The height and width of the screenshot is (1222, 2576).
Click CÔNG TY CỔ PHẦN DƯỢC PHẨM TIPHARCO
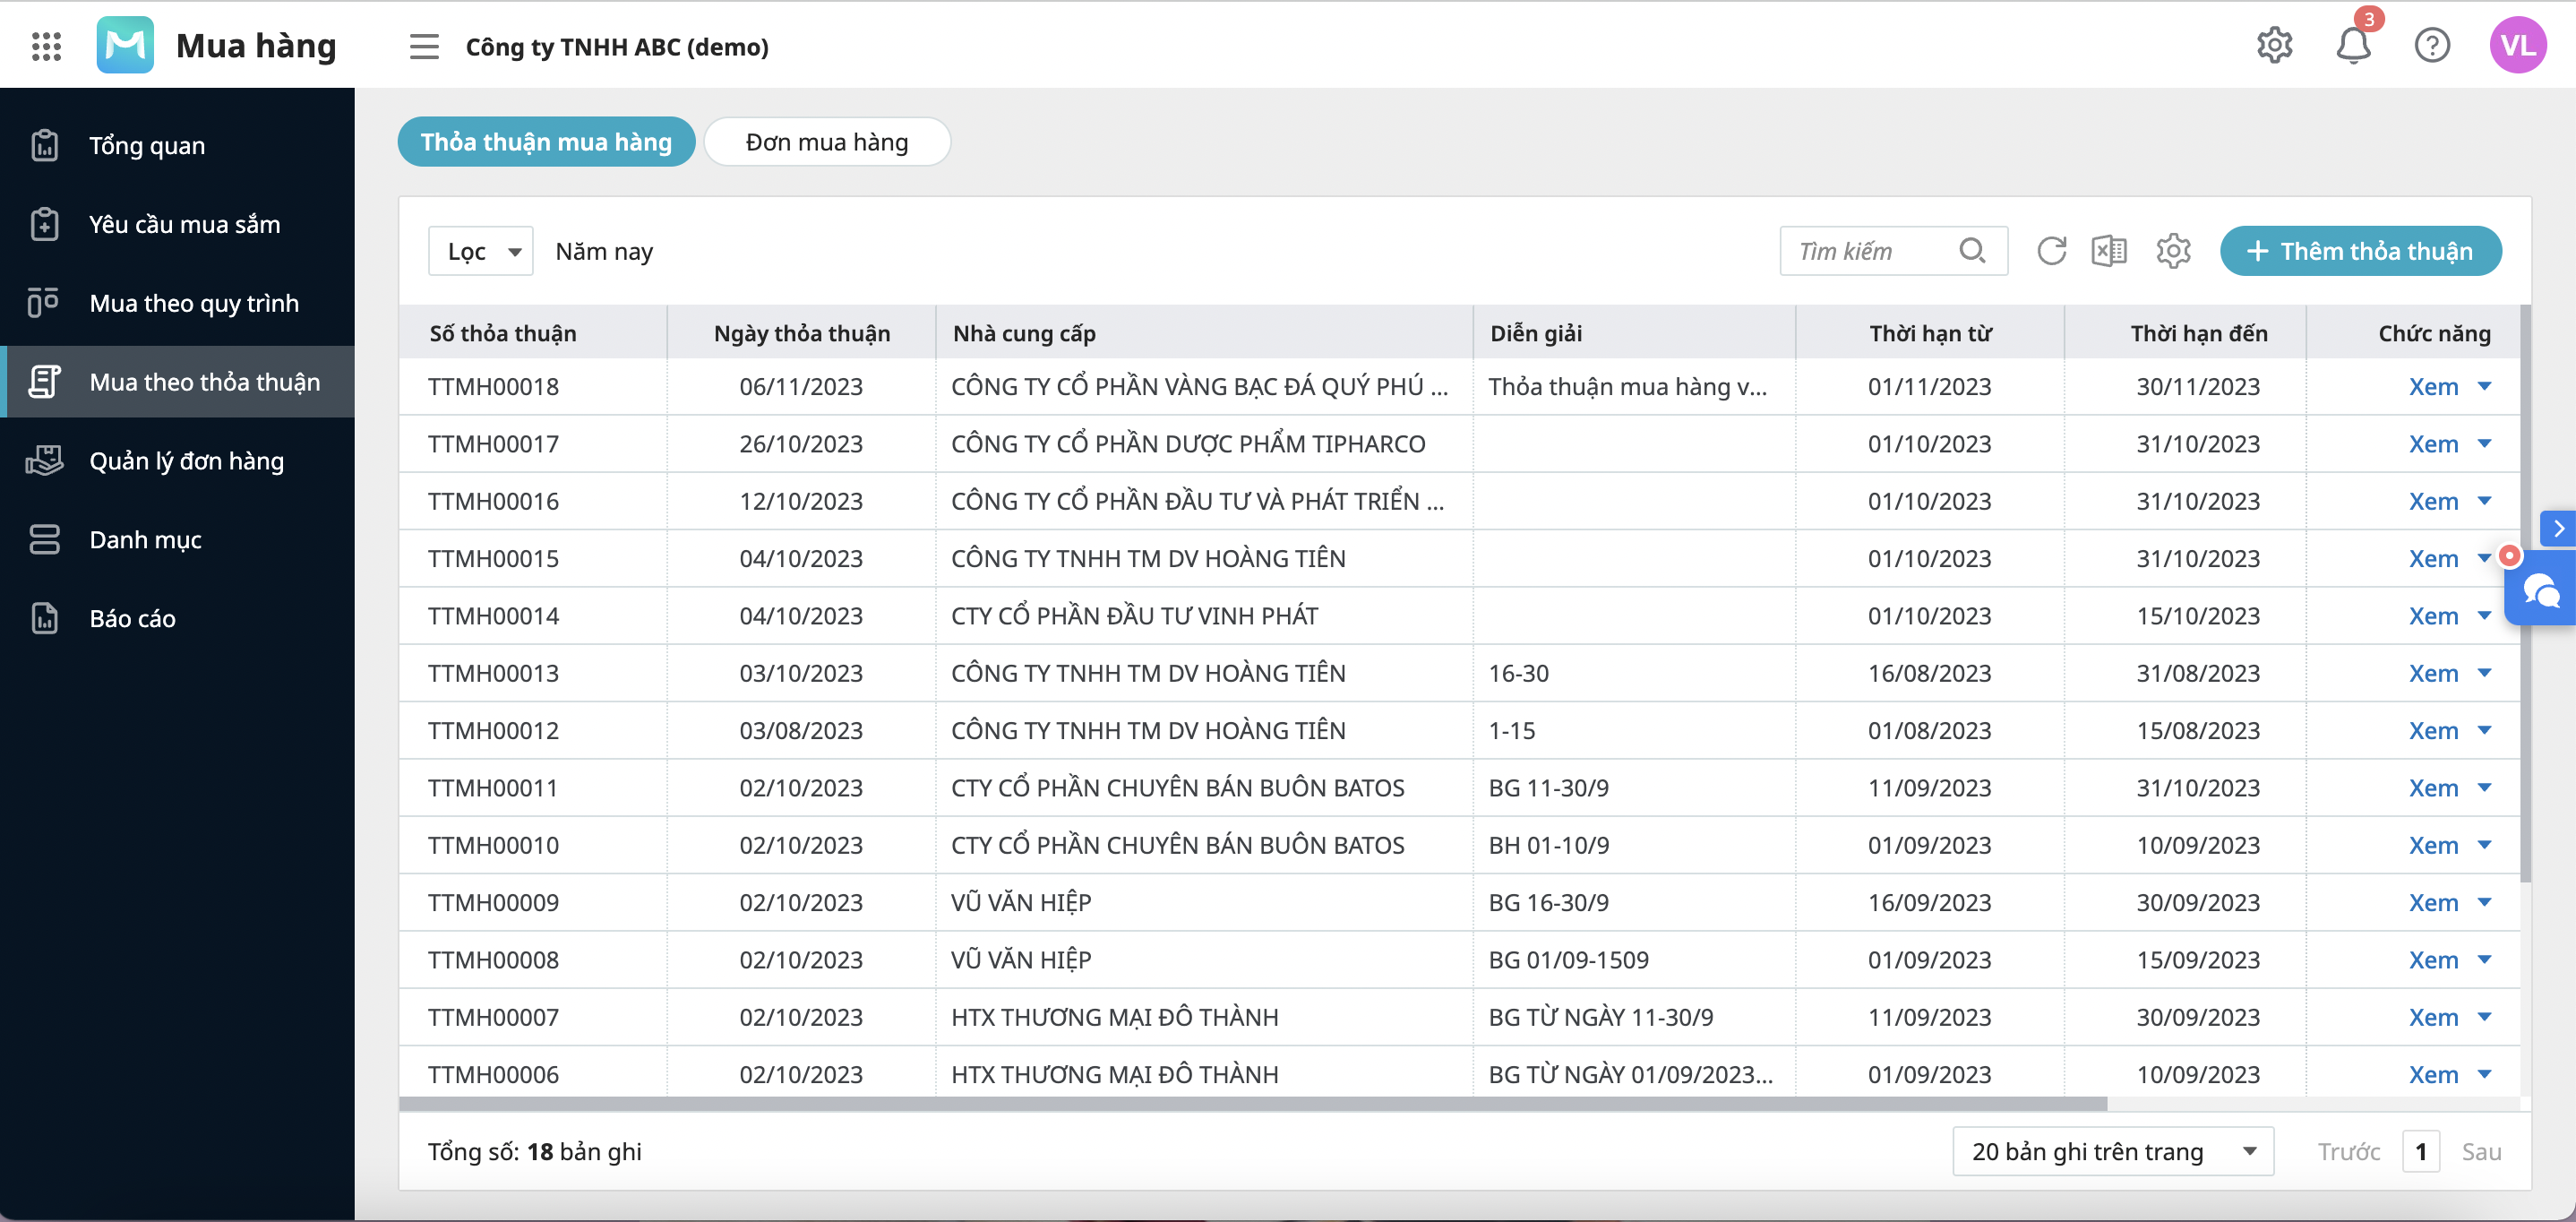[1188, 444]
